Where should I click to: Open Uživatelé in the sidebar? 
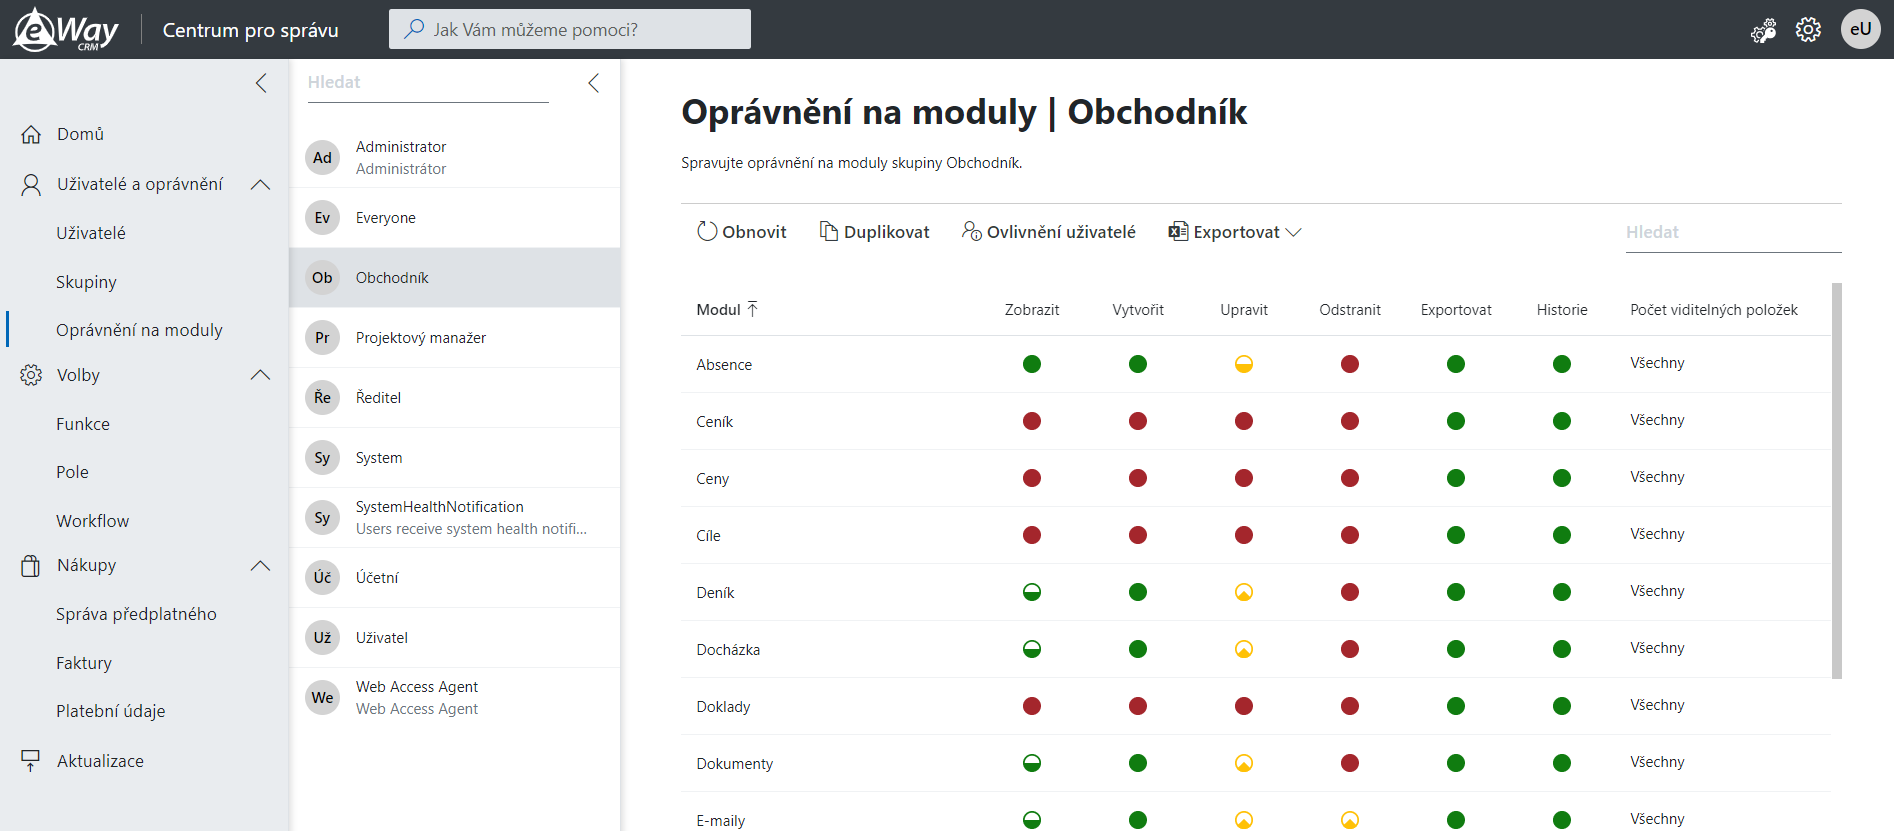pos(91,233)
